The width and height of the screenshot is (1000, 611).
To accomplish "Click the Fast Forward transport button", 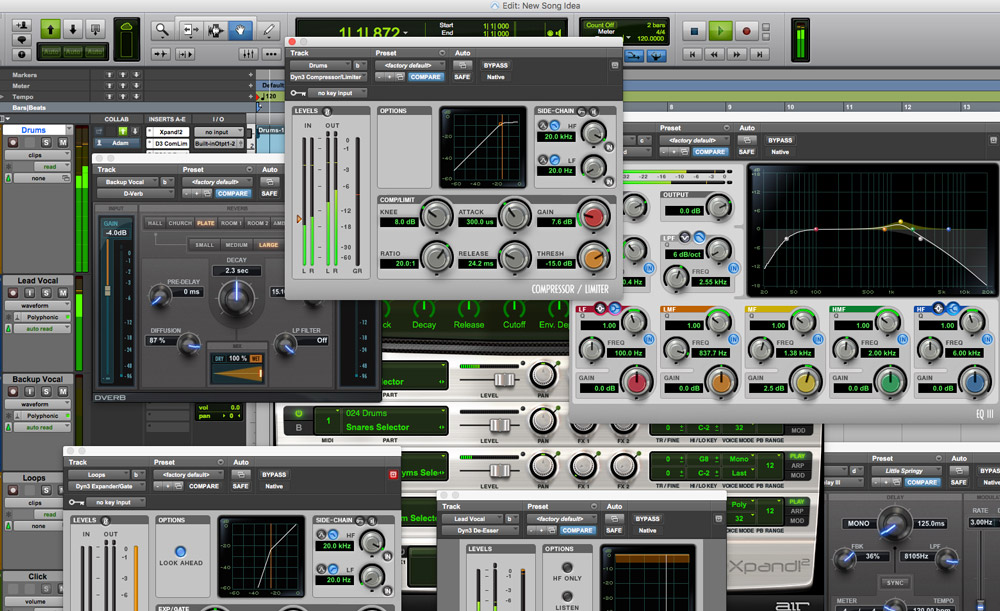I will [x=737, y=55].
